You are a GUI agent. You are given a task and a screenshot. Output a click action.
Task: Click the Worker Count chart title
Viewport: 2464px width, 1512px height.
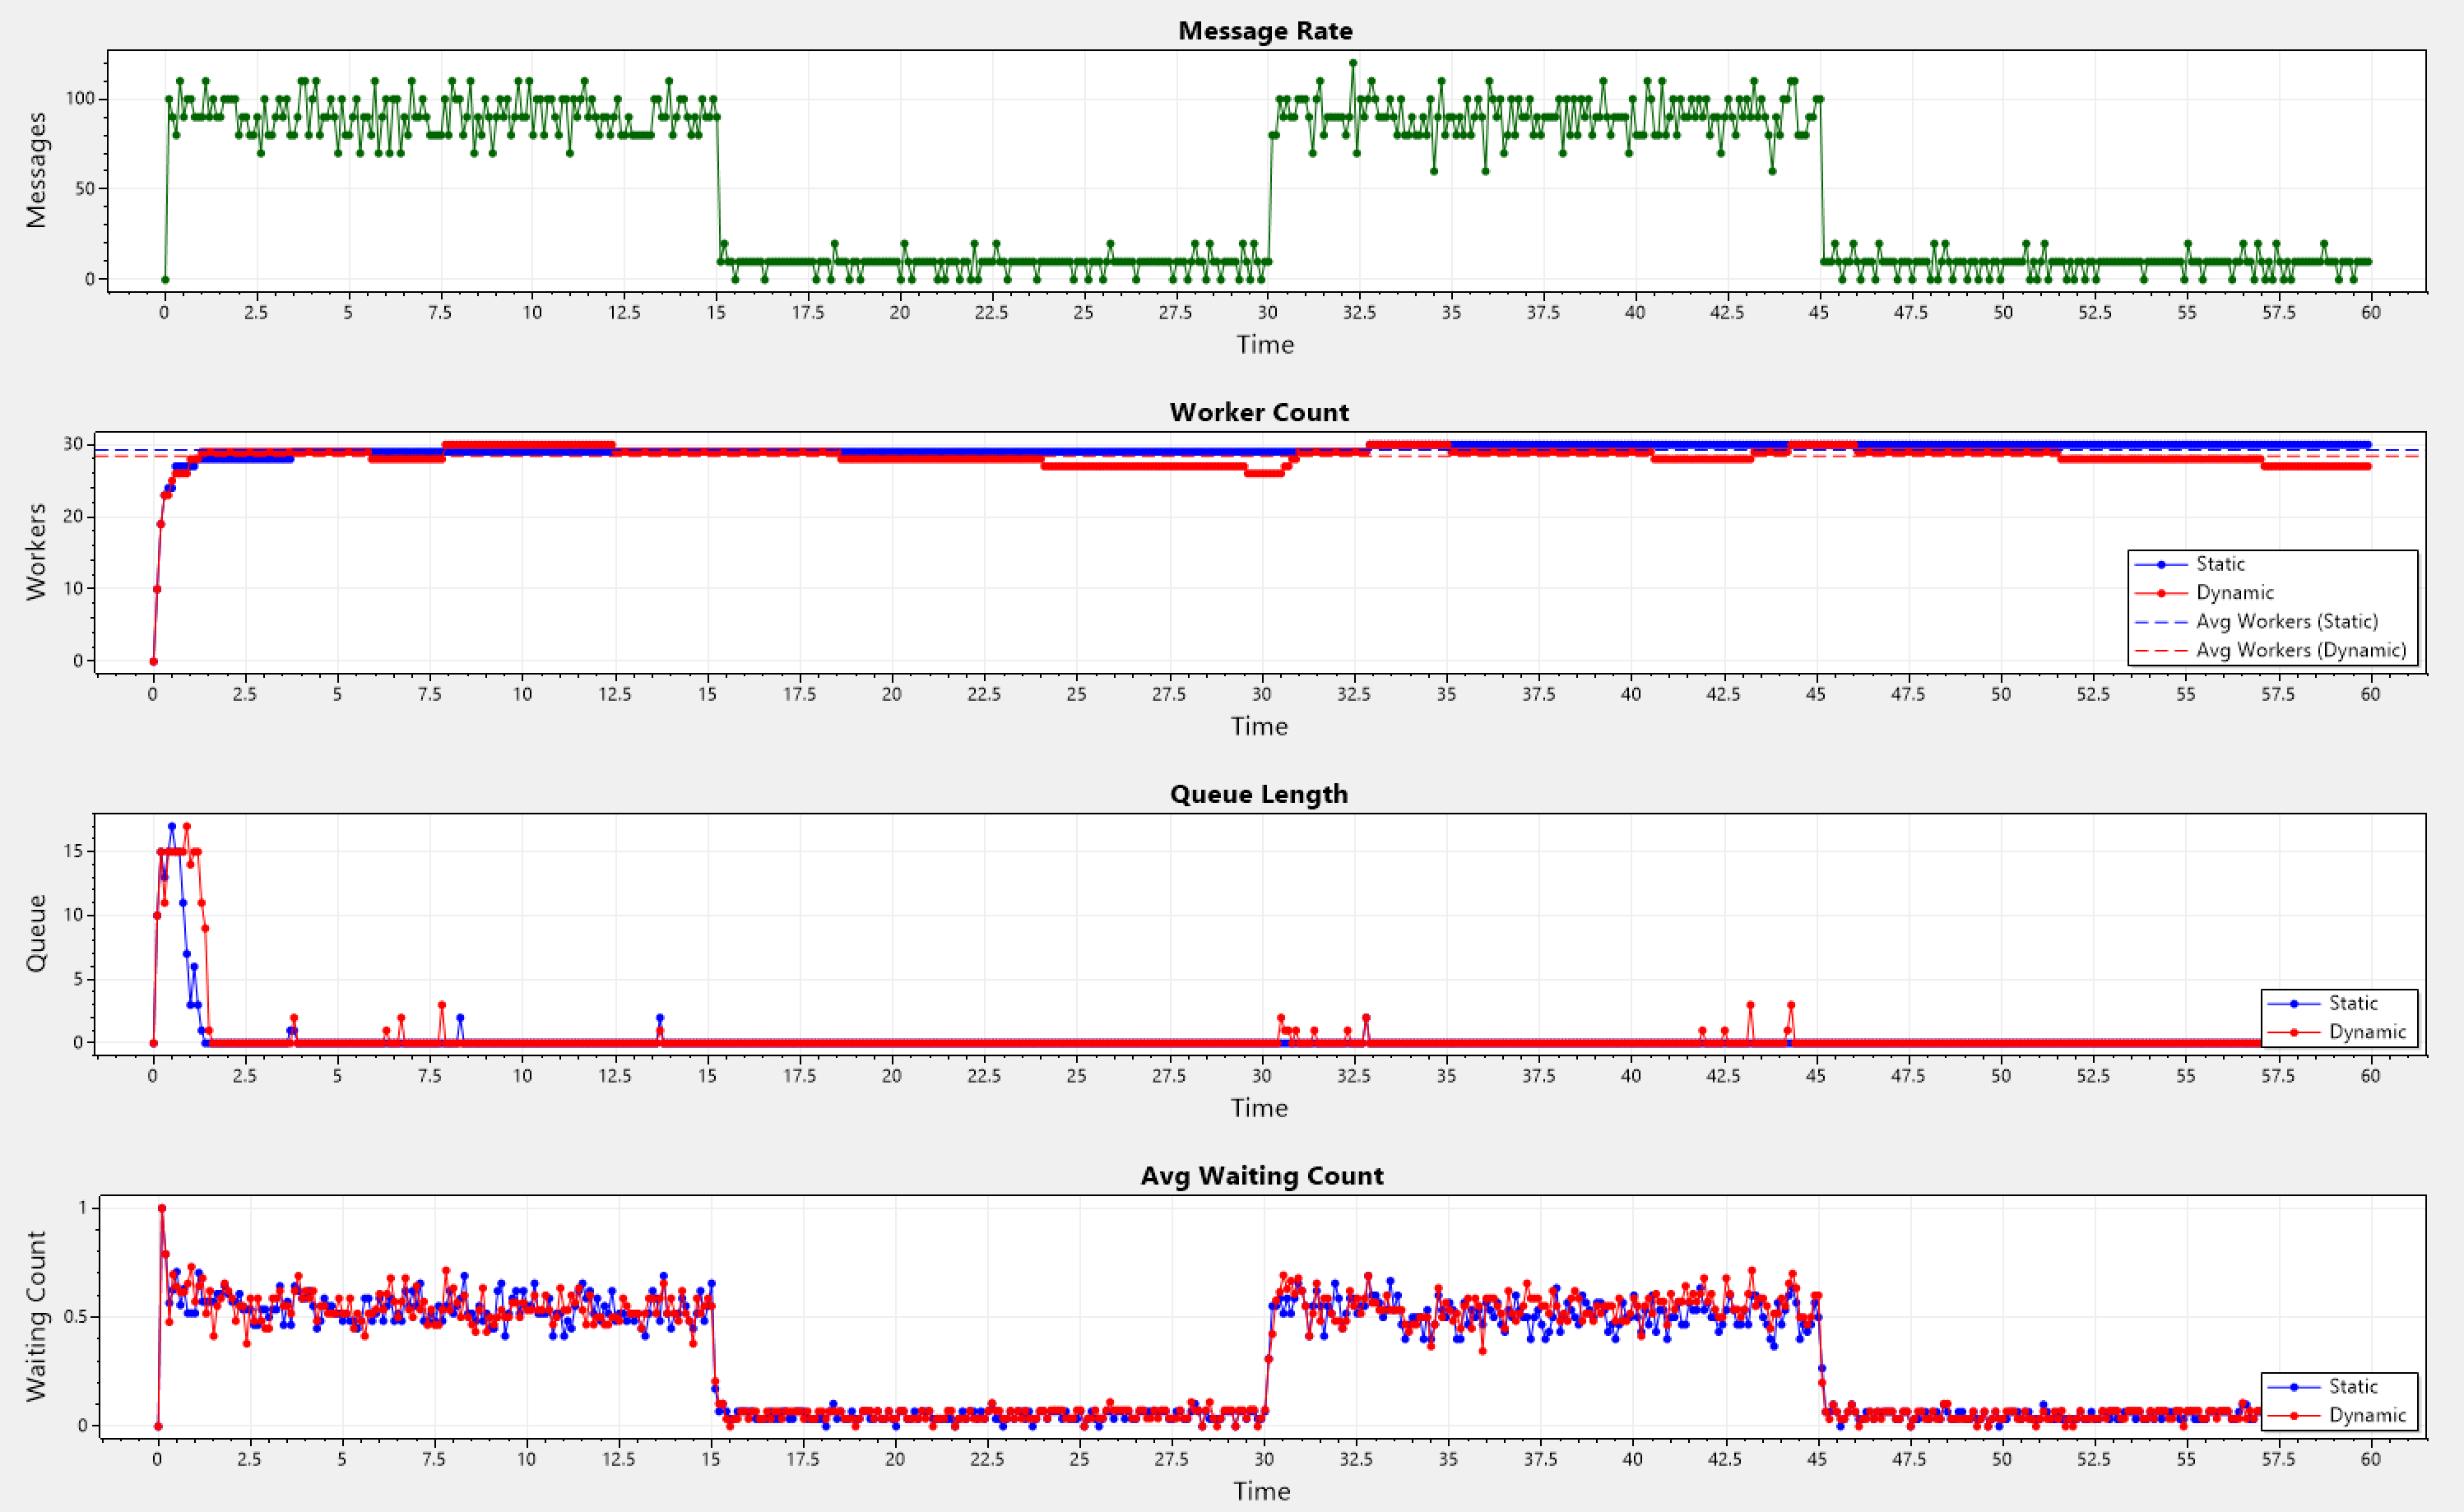1259,413
